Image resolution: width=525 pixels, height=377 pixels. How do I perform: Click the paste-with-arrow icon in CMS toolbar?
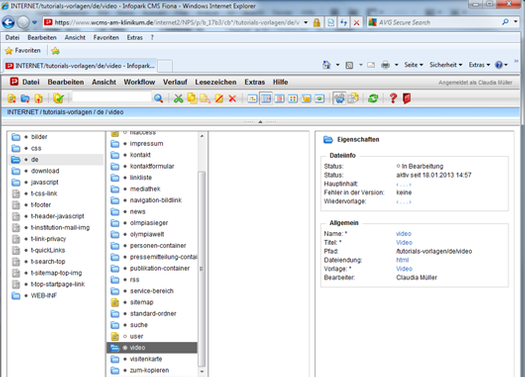coord(205,98)
